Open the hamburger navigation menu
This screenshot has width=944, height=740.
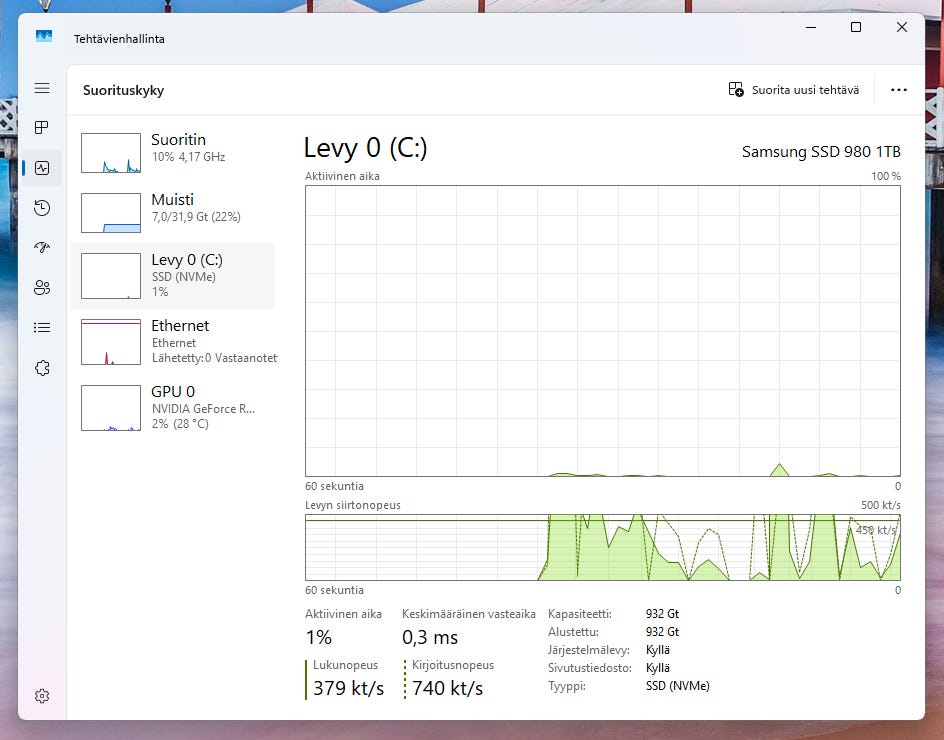click(x=42, y=89)
